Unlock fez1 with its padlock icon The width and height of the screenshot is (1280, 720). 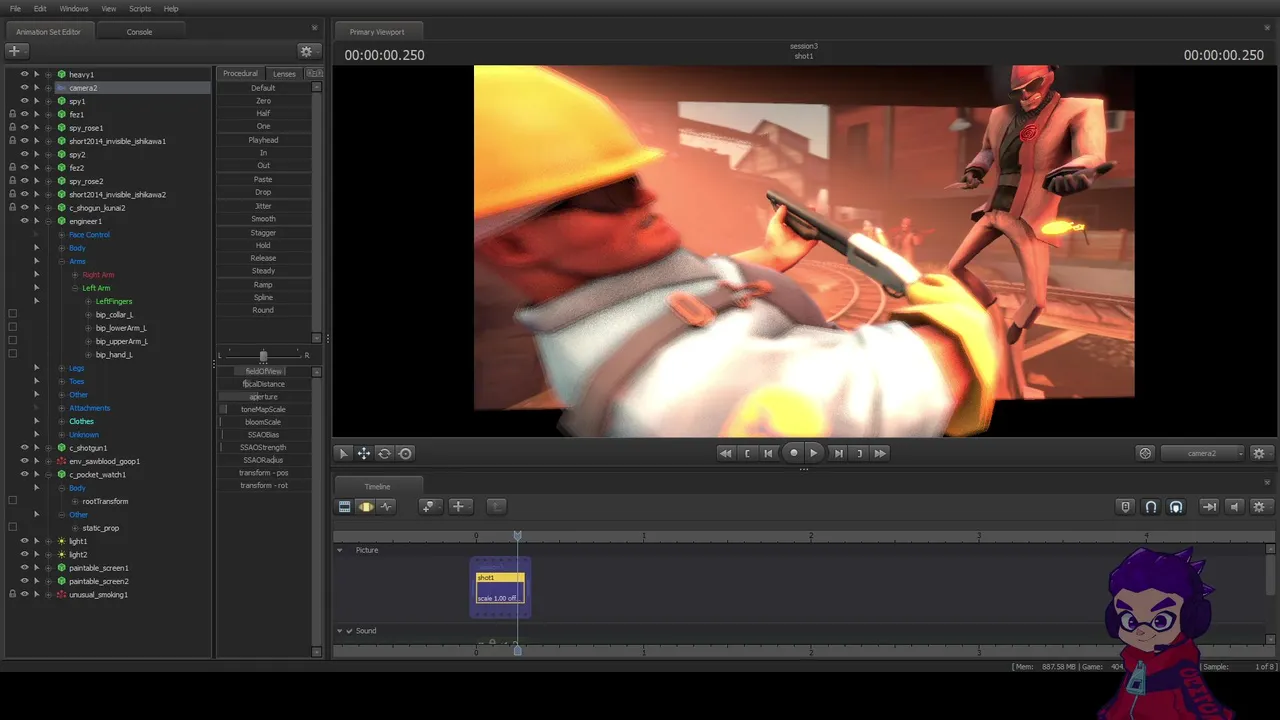12,114
